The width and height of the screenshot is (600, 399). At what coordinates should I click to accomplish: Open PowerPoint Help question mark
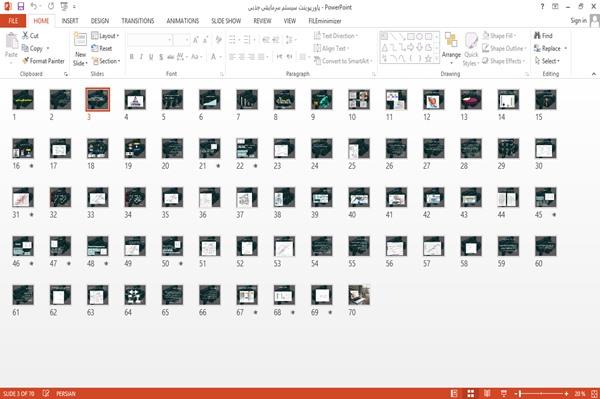pos(542,7)
